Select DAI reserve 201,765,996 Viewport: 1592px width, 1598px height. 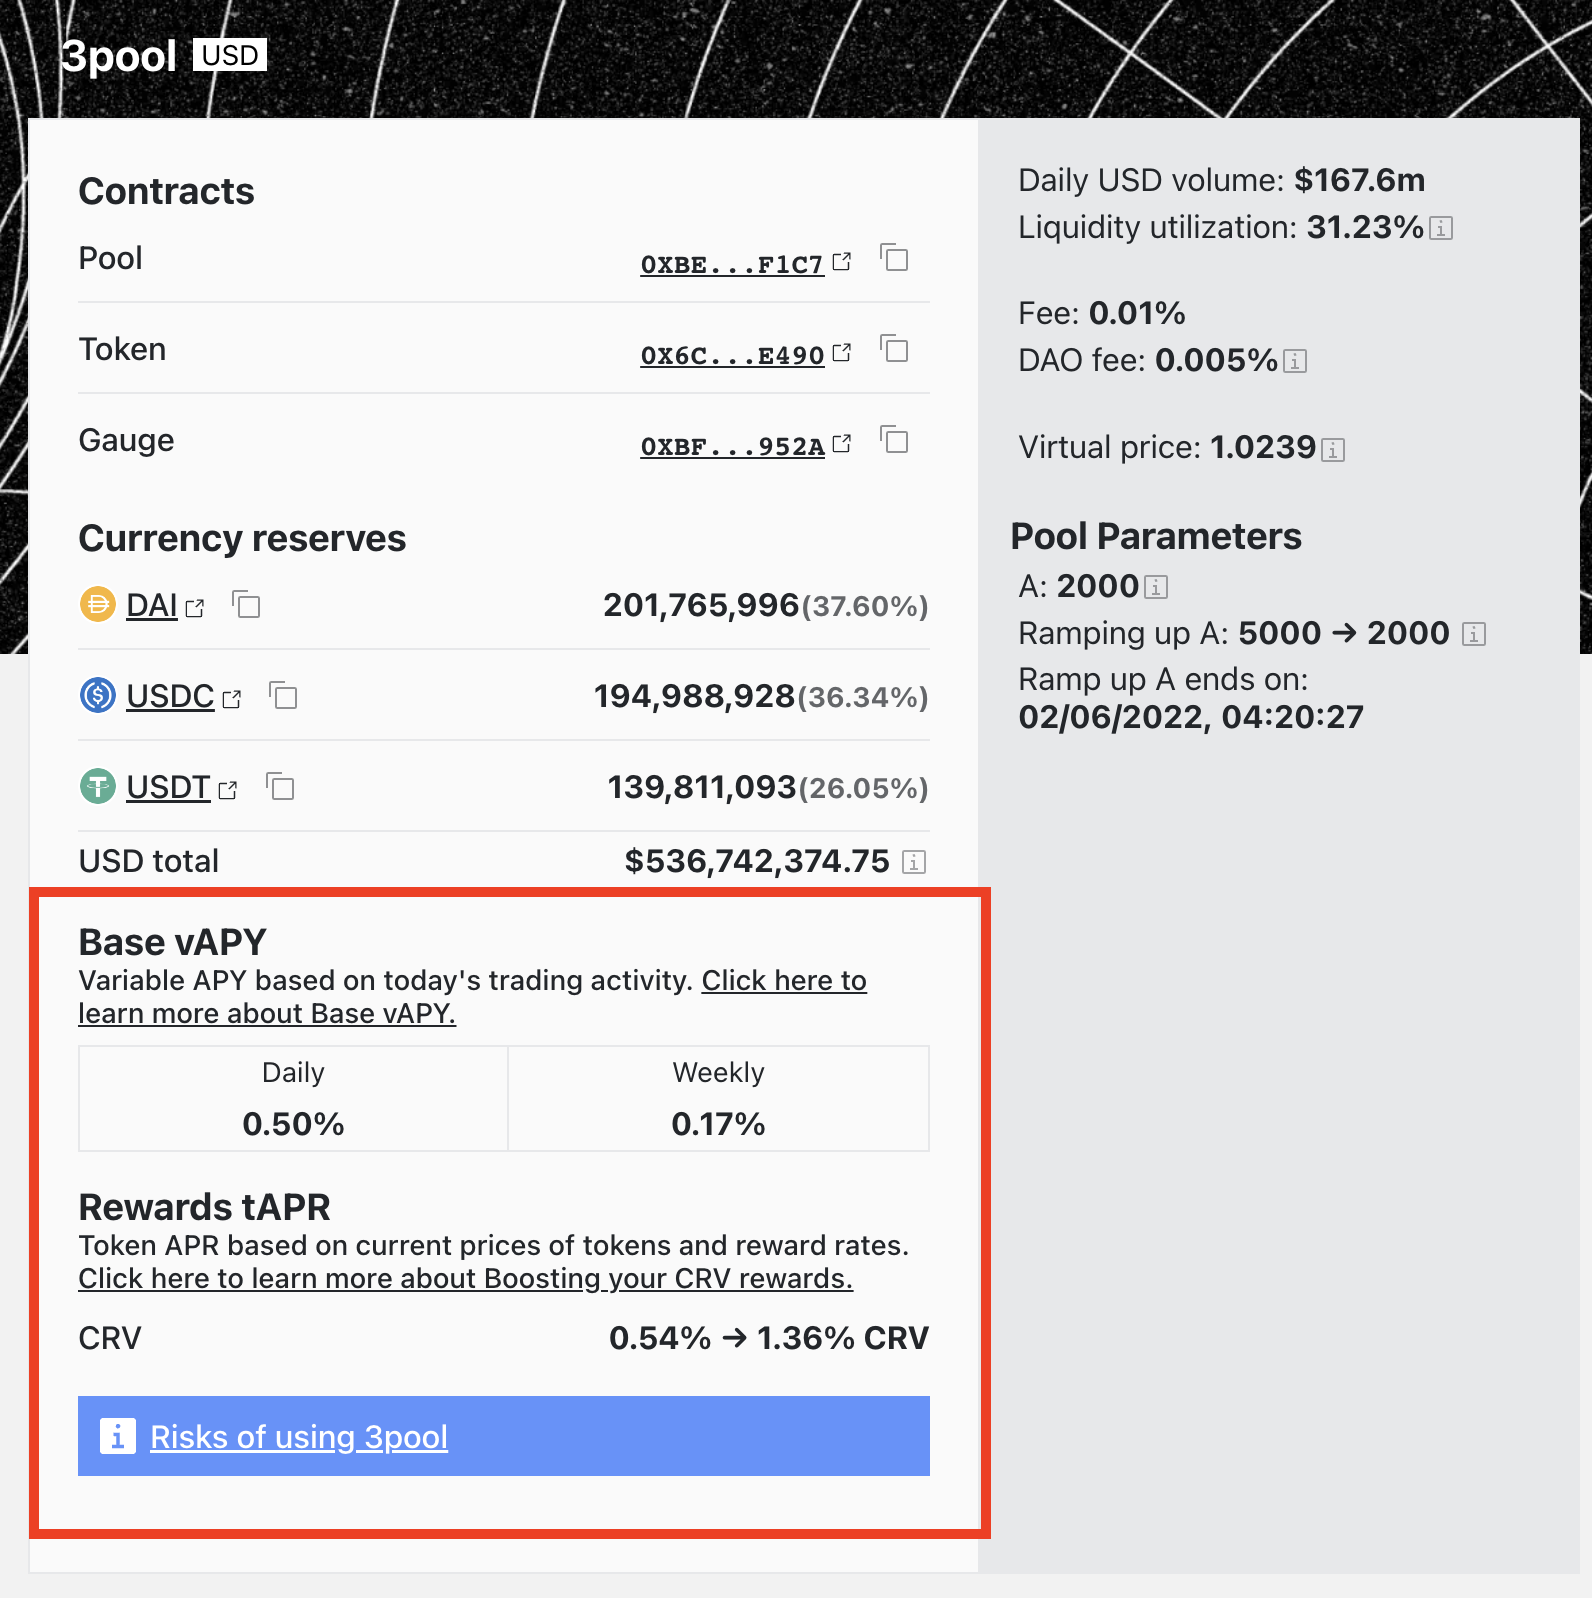pyautogui.click(x=701, y=605)
